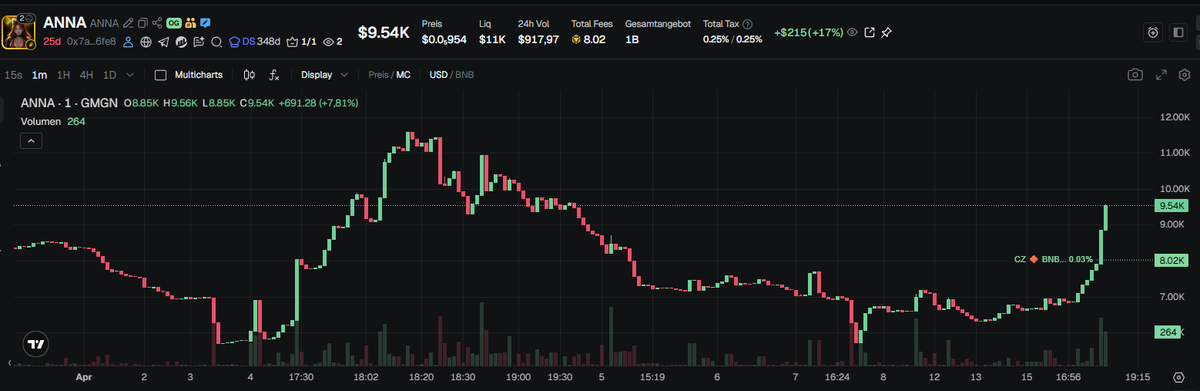1200x391 pixels.
Task: Click the $9.54K market cap value
Action: (x=383, y=33)
